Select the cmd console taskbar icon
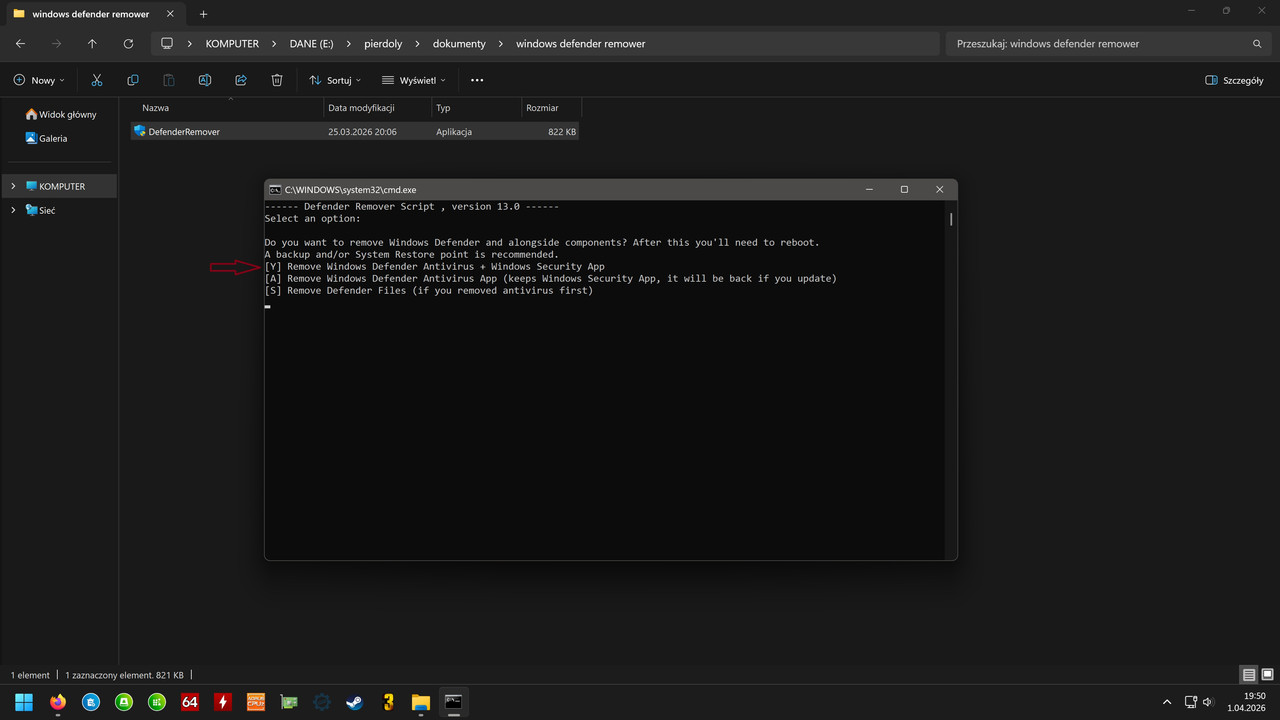The height and width of the screenshot is (720, 1280). tap(453, 702)
